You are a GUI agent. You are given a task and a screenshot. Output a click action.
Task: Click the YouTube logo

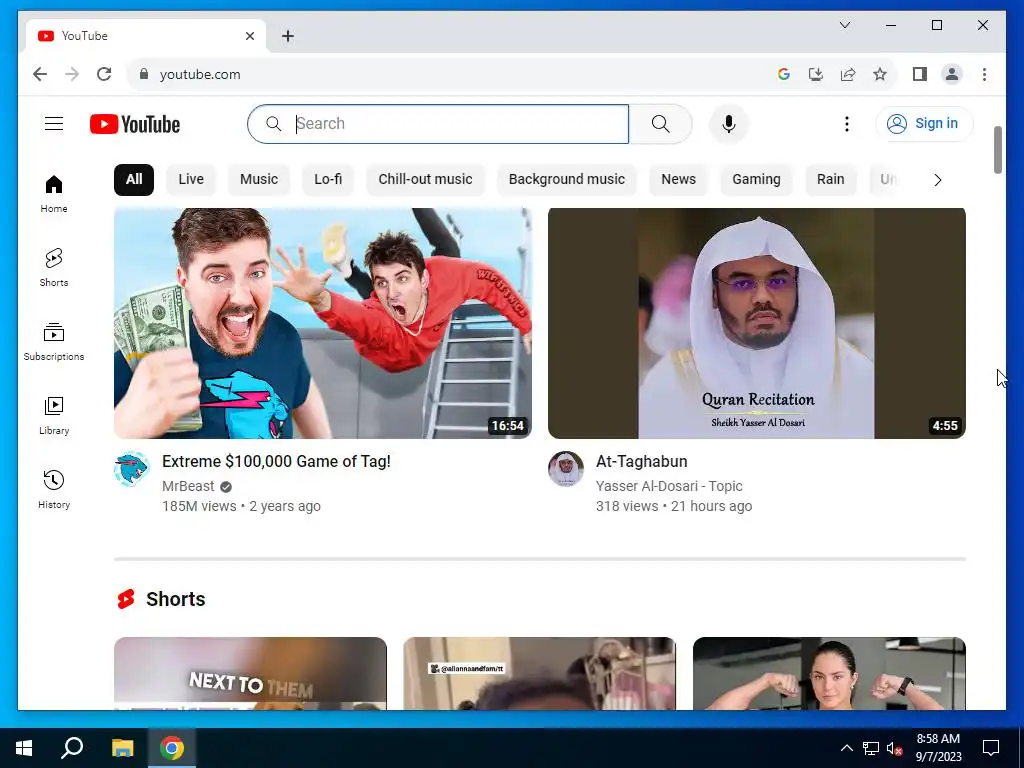(135, 124)
